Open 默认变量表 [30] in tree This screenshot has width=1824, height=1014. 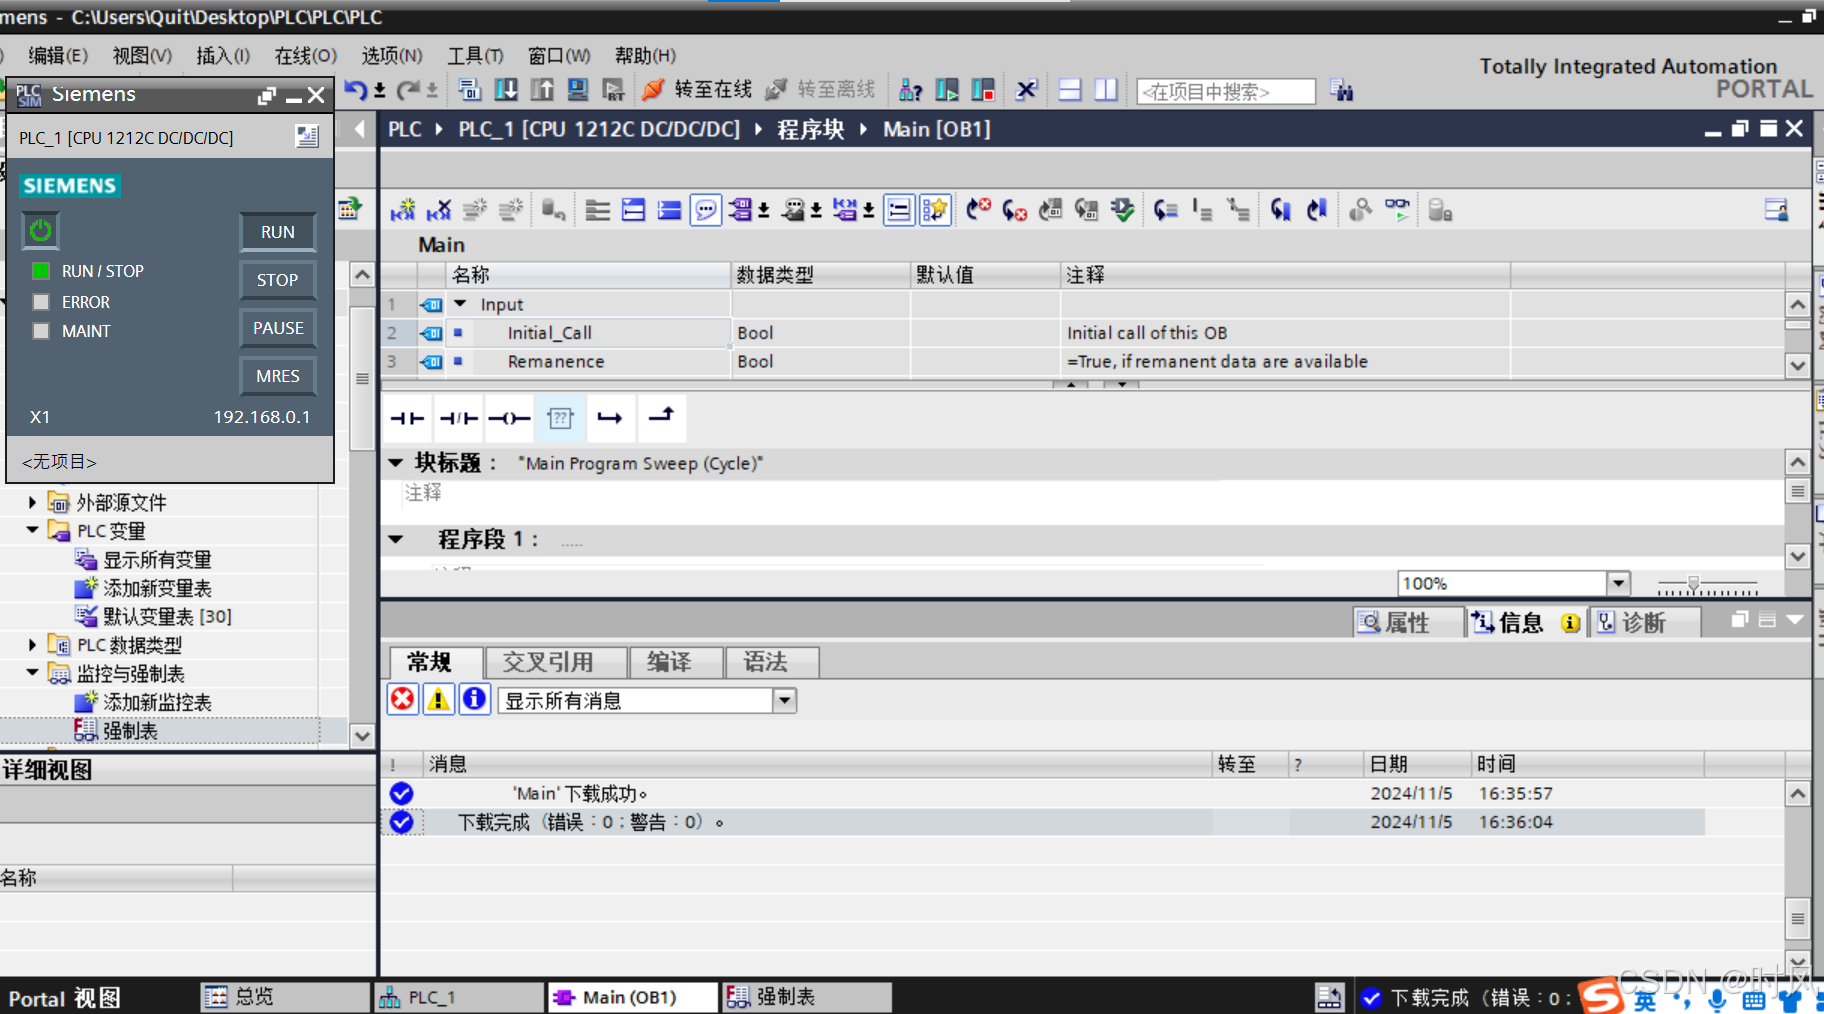pyautogui.click(x=167, y=616)
